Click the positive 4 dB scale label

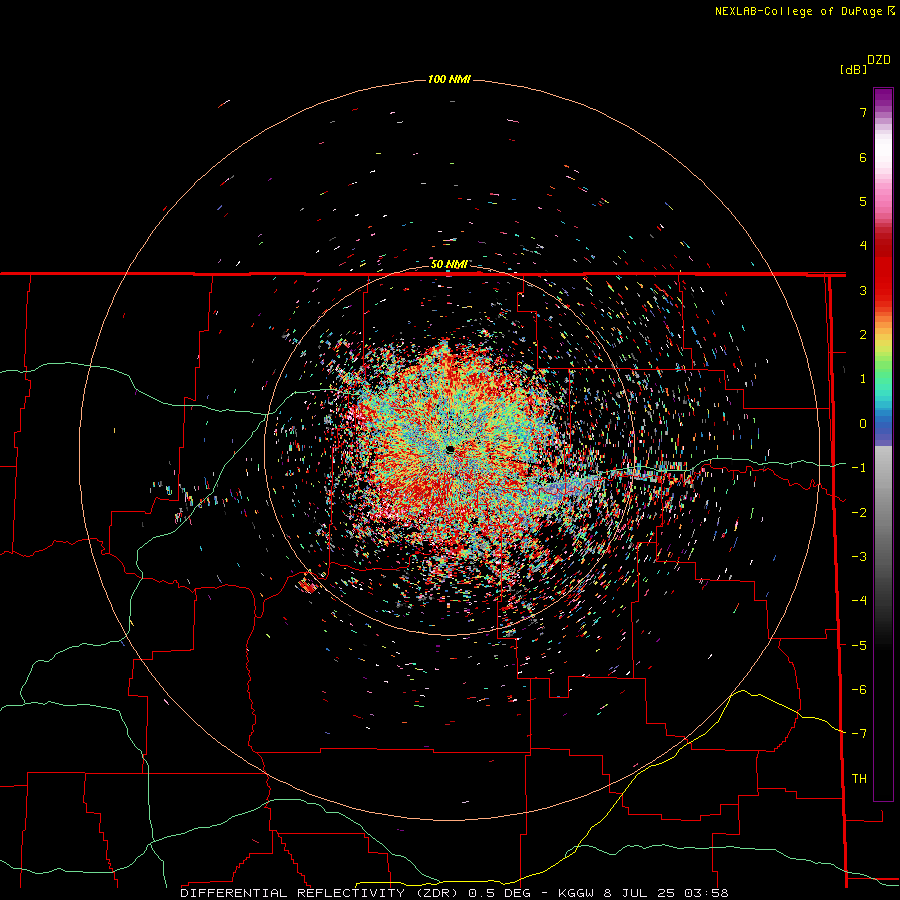tap(863, 246)
